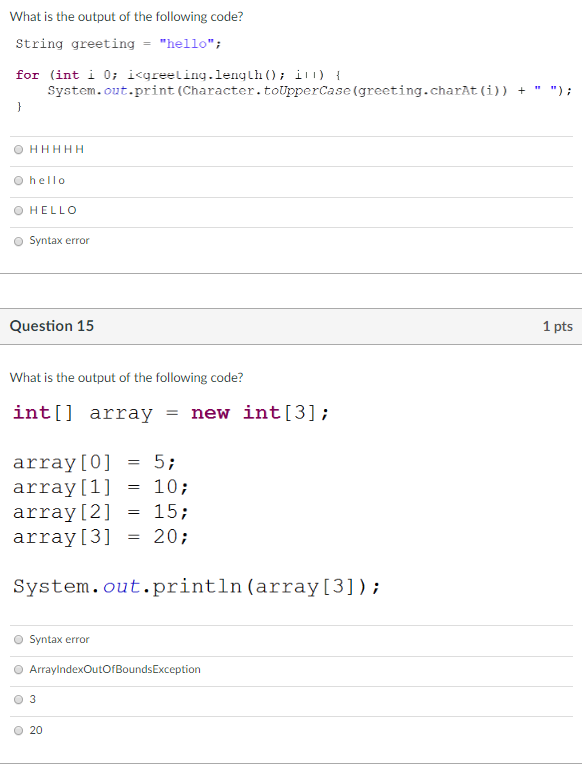Click the String greeting = "hello" code line

tap(119, 44)
